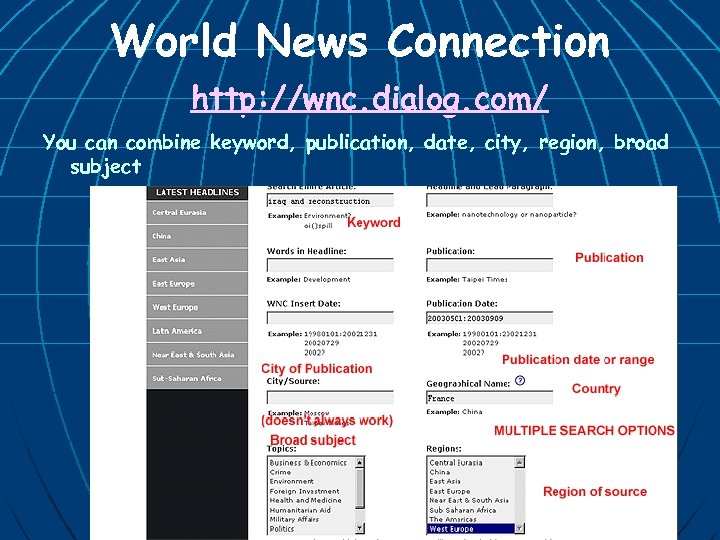Click Regions list scroll up arrow
The image size is (720, 540).
(520, 462)
